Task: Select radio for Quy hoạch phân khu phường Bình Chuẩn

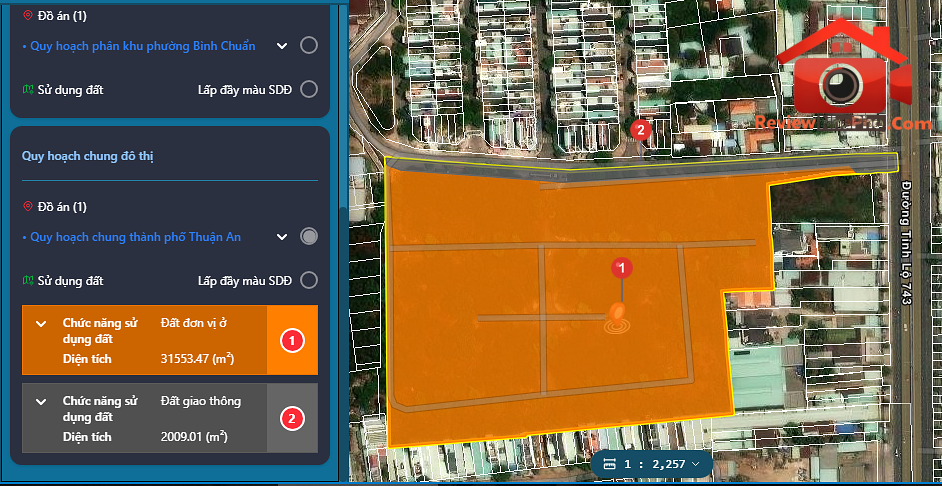Action: coord(309,45)
